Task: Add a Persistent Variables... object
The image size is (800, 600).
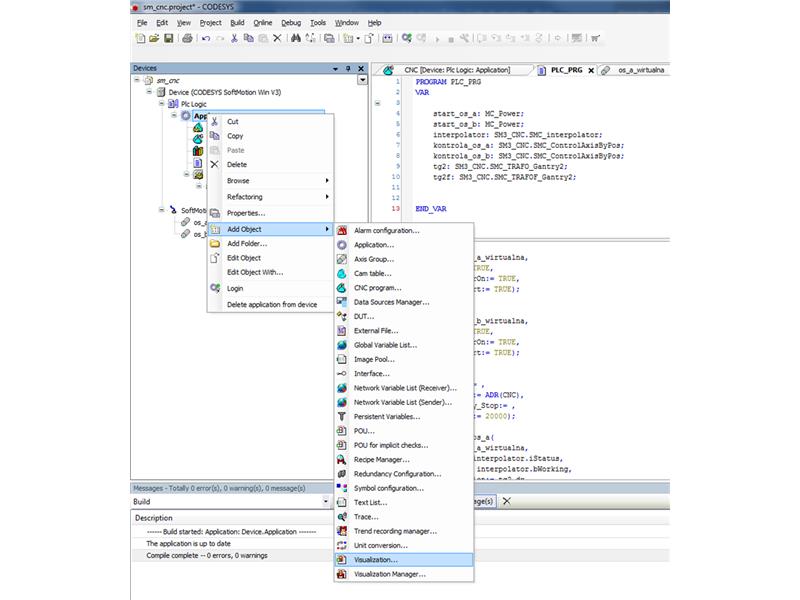Action: tap(404, 416)
